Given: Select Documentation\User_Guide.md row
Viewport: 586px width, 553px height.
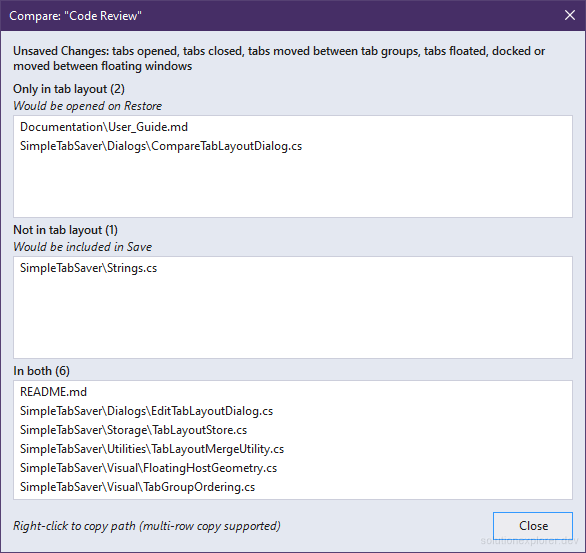Looking at the screenshot, I should click(293, 127).
